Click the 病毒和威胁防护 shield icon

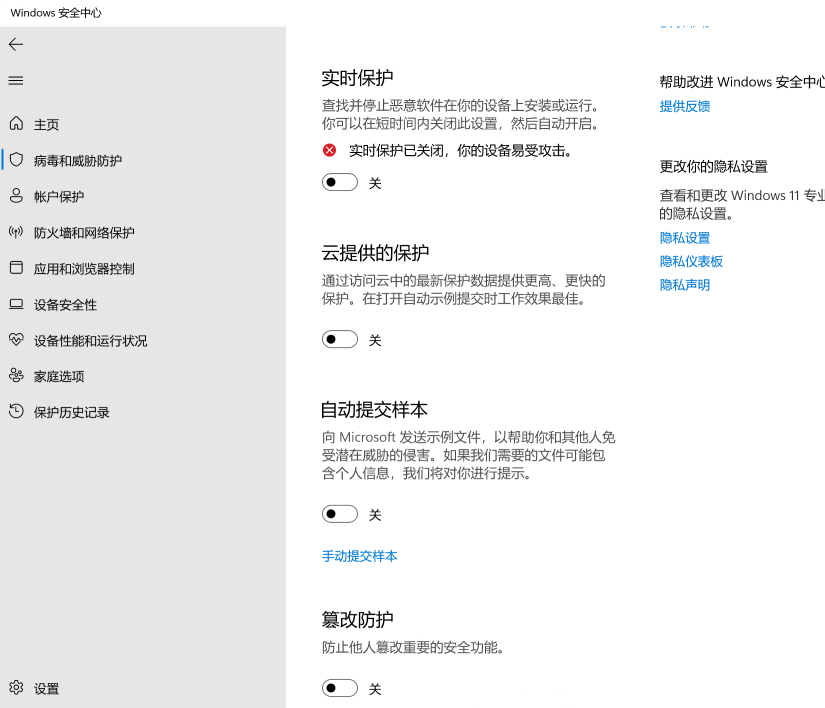(16, 160)
